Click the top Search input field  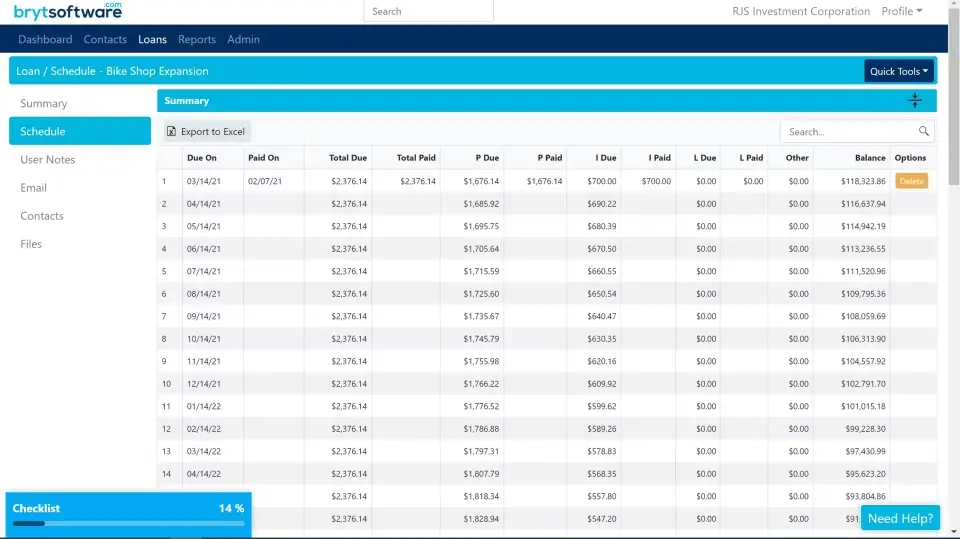(x=428, y=11)
